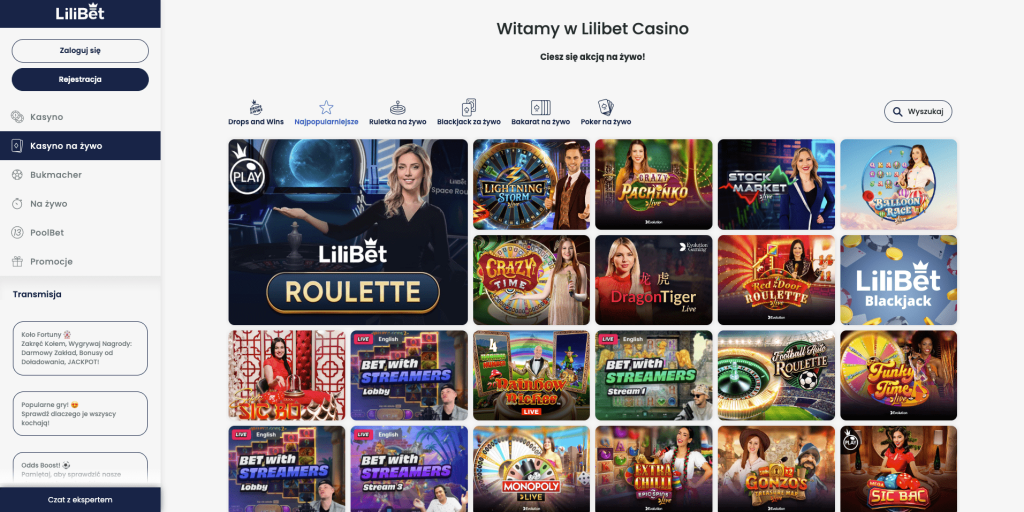Image resolution: width=1024 pixels, height=512 pixels.
Task: Select Kasyno na żywo in sidebar
Action: [x=80, y=146]
